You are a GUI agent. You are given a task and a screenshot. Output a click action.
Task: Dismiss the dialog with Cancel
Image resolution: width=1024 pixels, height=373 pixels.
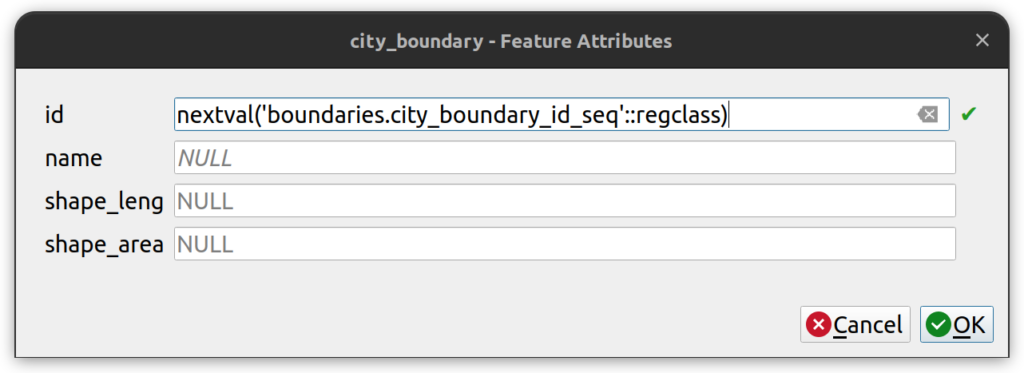855,325
